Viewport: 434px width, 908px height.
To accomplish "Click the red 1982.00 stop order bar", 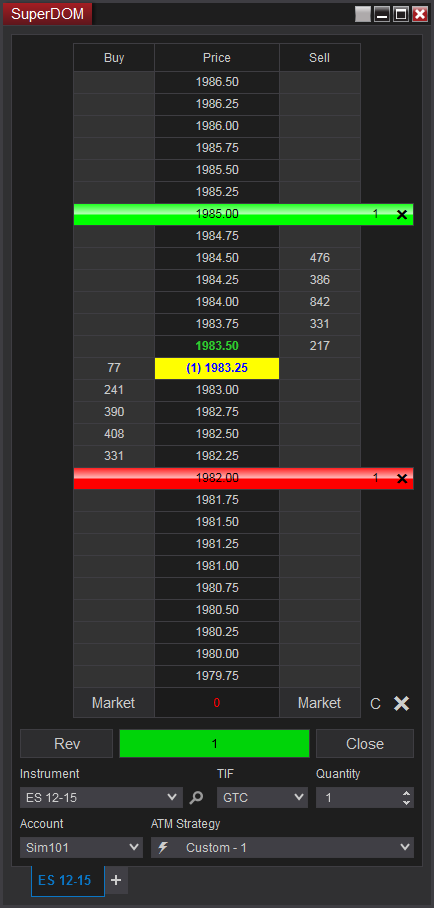I will 243,478.
